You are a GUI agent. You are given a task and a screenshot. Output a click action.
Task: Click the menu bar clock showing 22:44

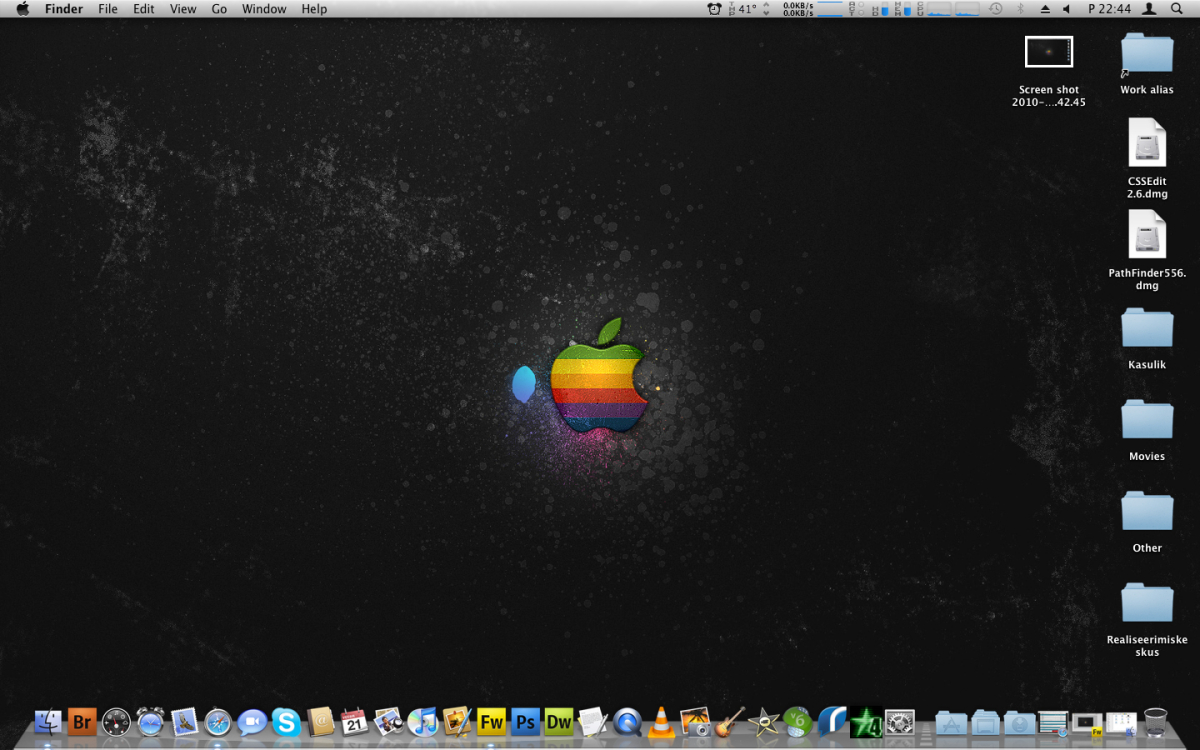click(x=1110, y=9)
